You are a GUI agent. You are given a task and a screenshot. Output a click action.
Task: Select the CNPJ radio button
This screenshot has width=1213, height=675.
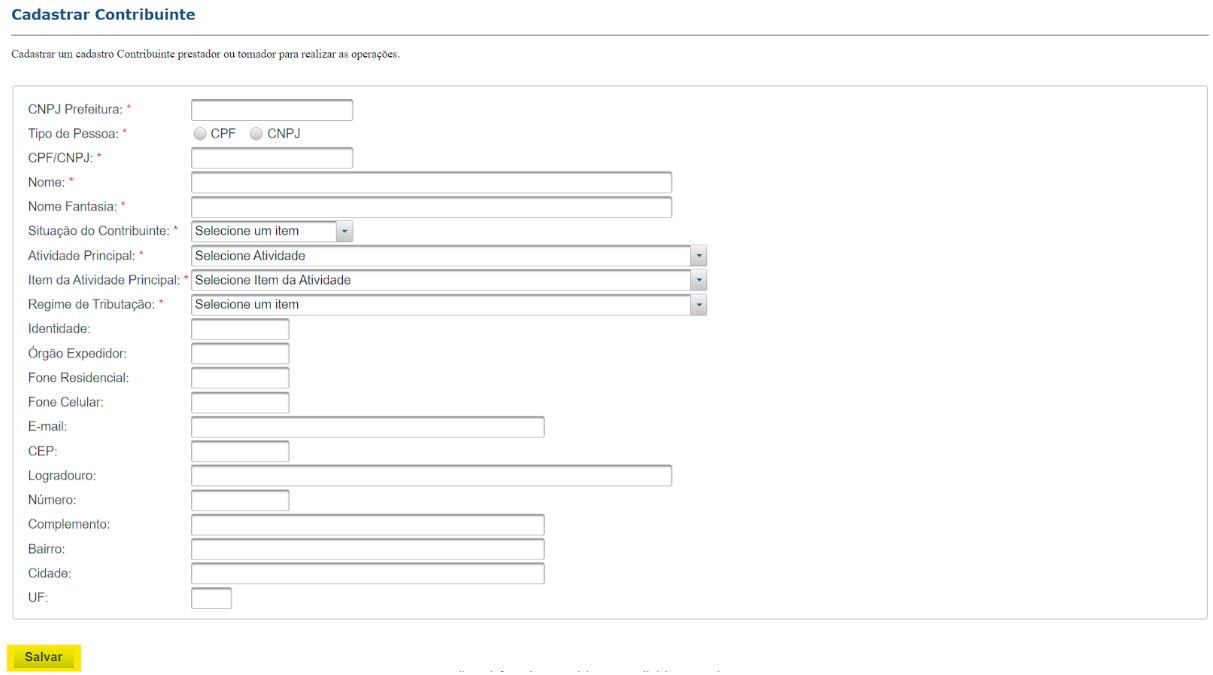[256, 134]
